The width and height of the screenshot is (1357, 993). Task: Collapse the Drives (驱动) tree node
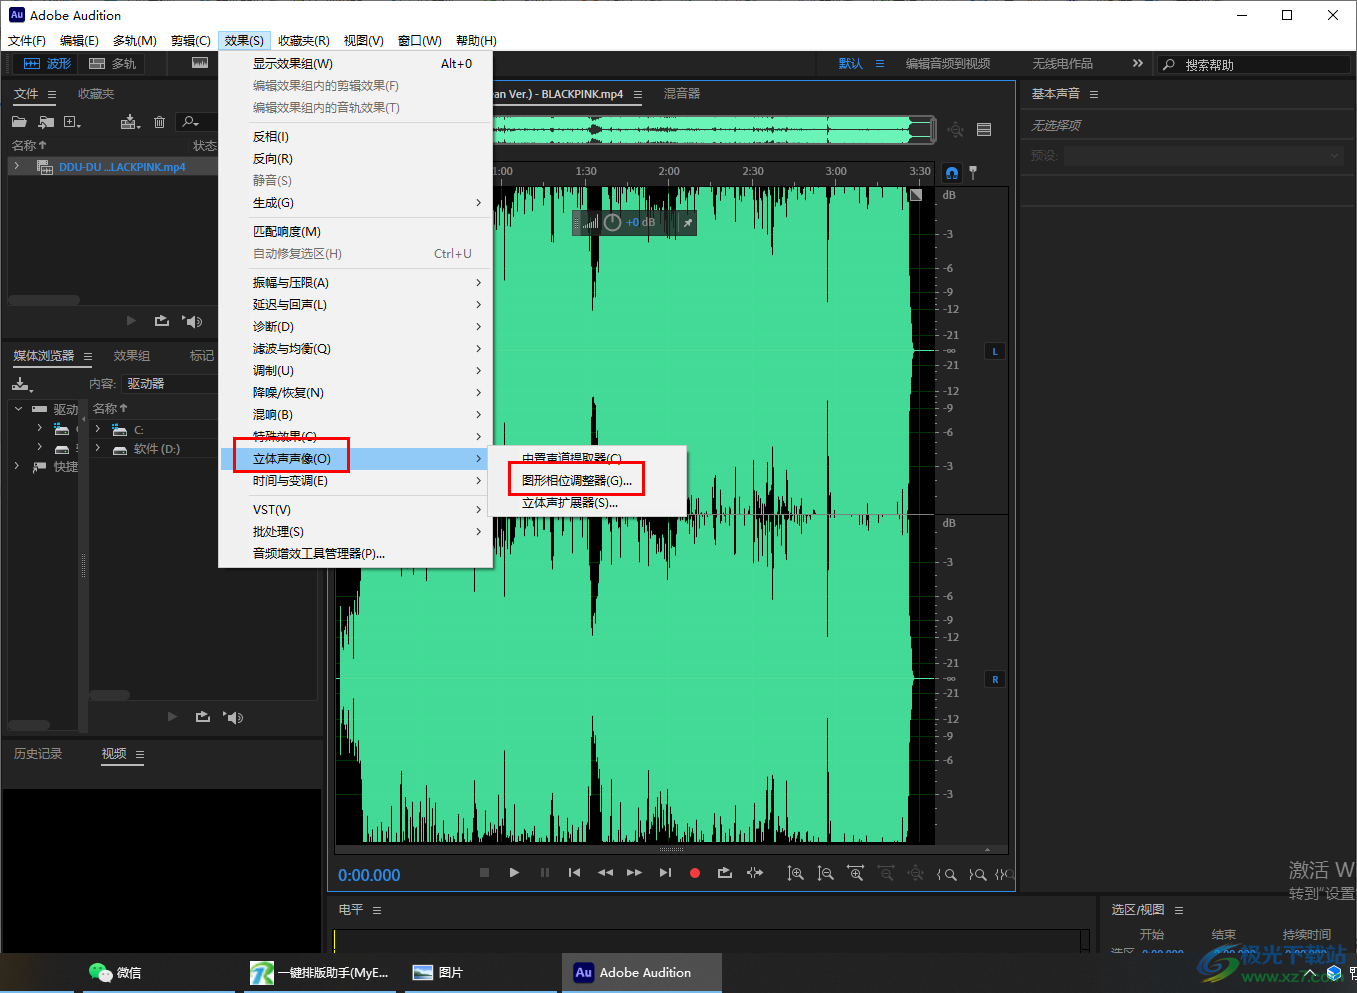18,409
